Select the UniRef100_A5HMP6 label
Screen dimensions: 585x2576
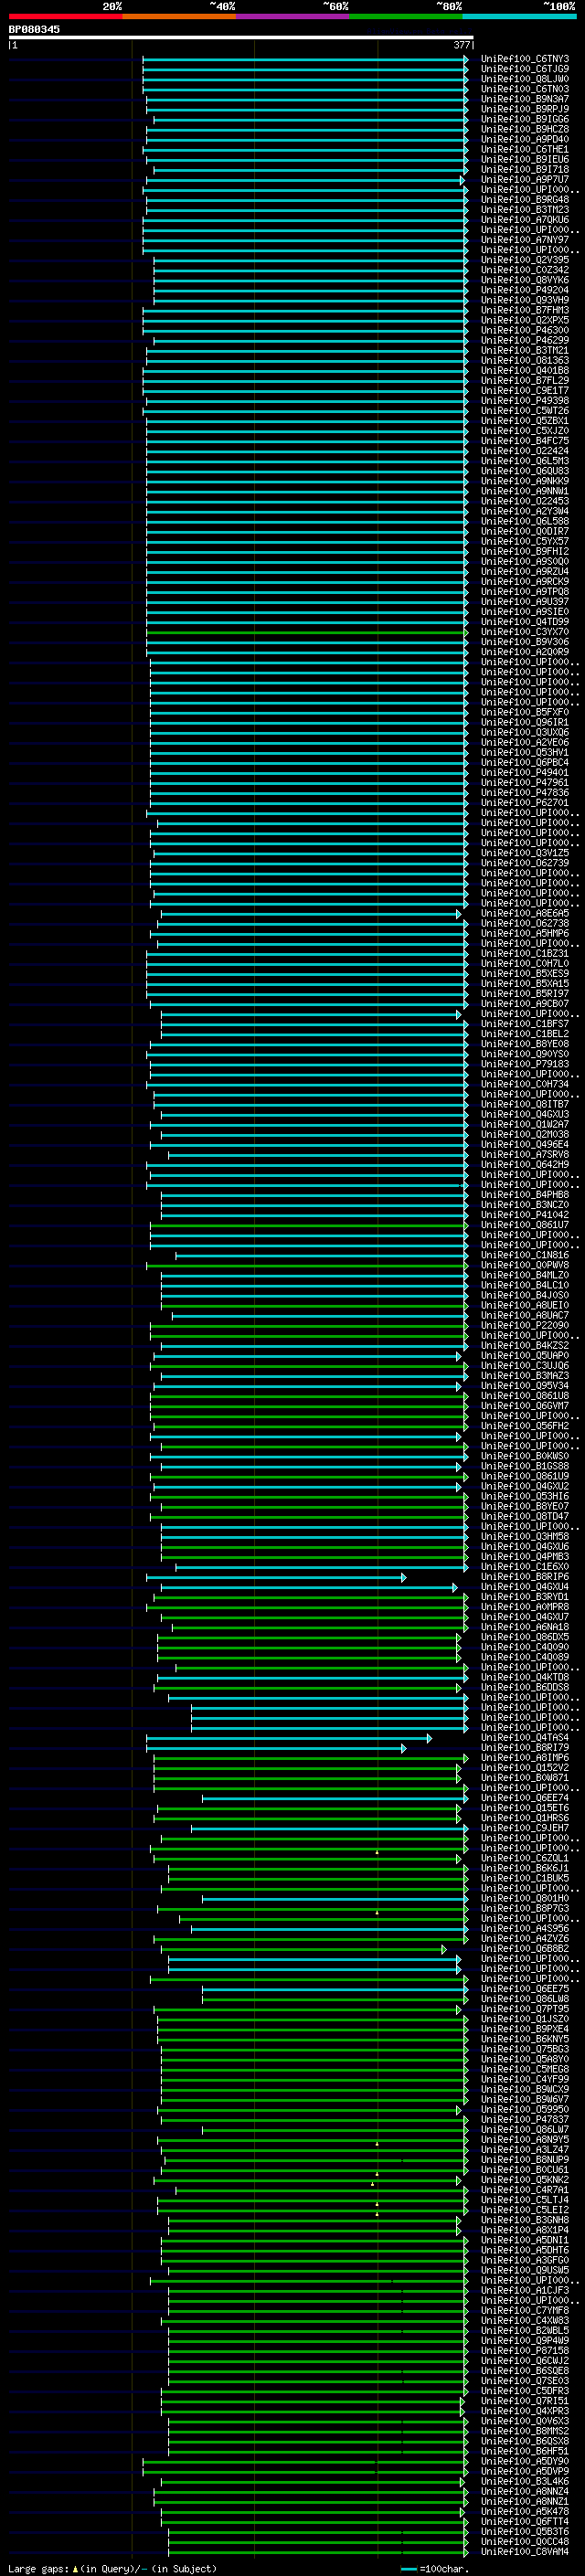(x=525, y=934)
